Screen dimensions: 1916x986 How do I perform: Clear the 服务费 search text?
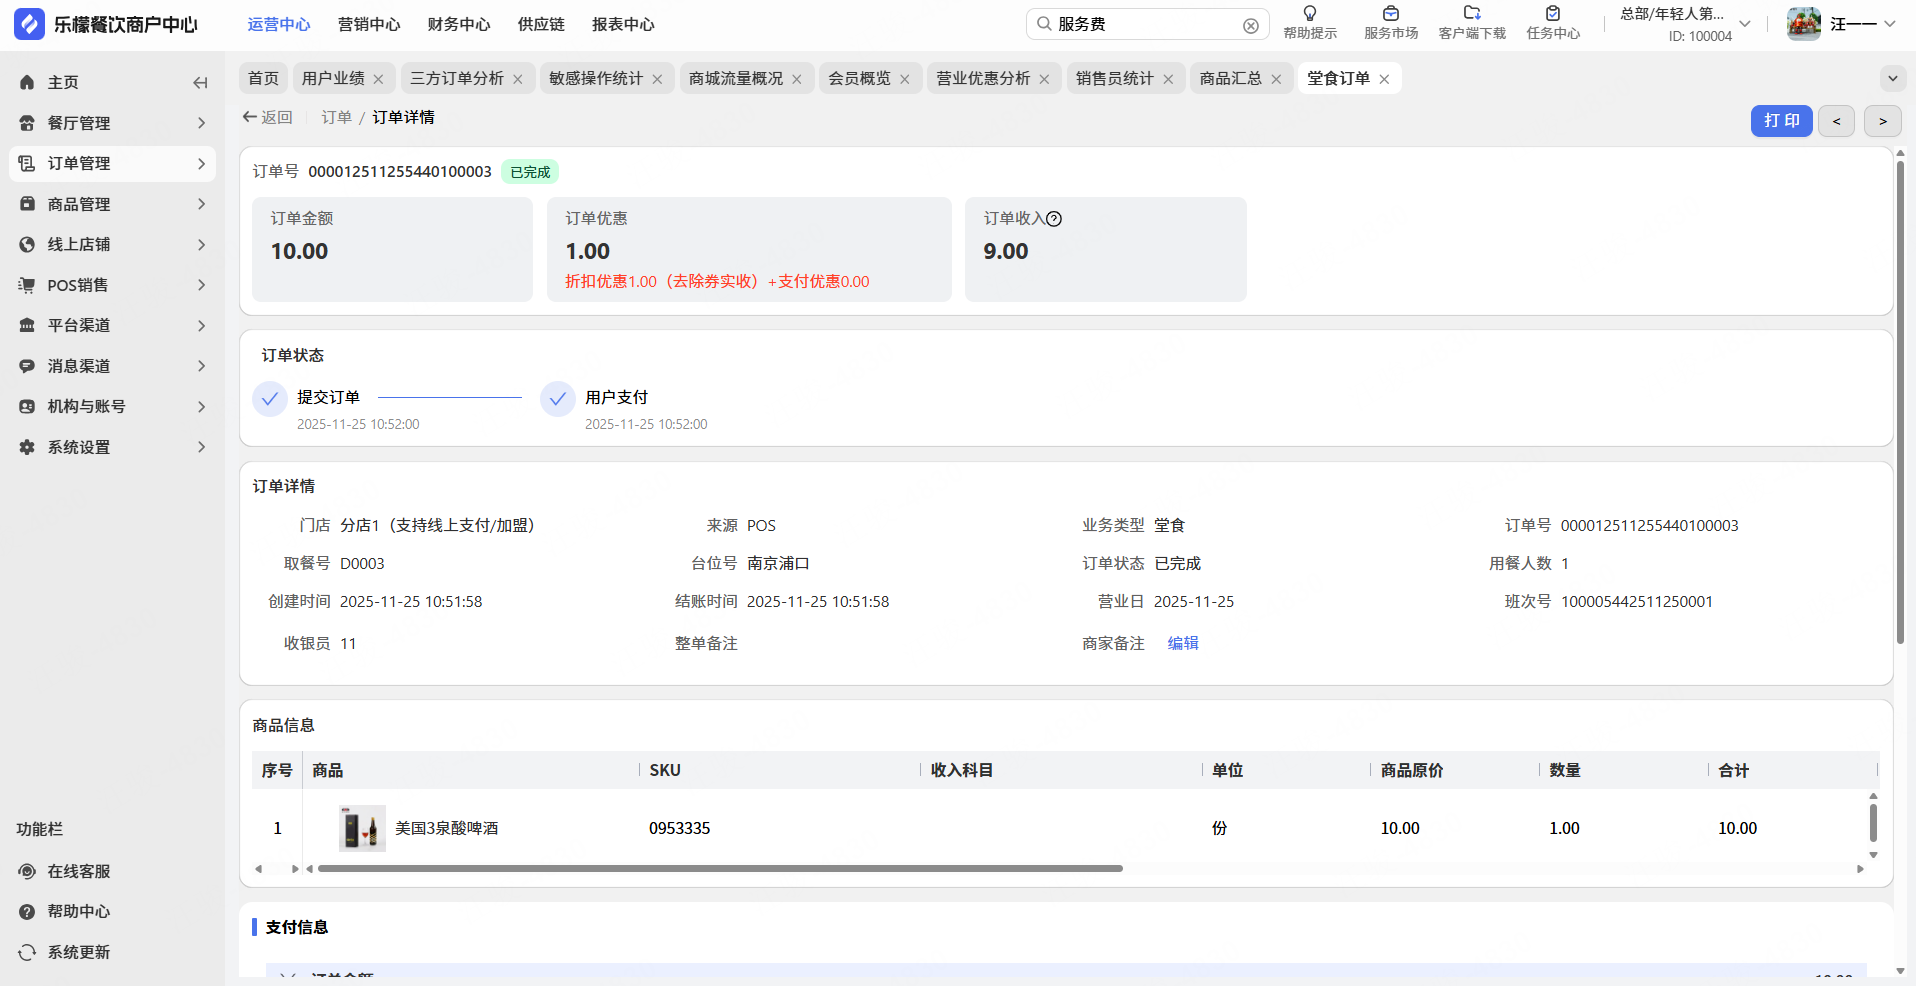[x=1250, y=25]
